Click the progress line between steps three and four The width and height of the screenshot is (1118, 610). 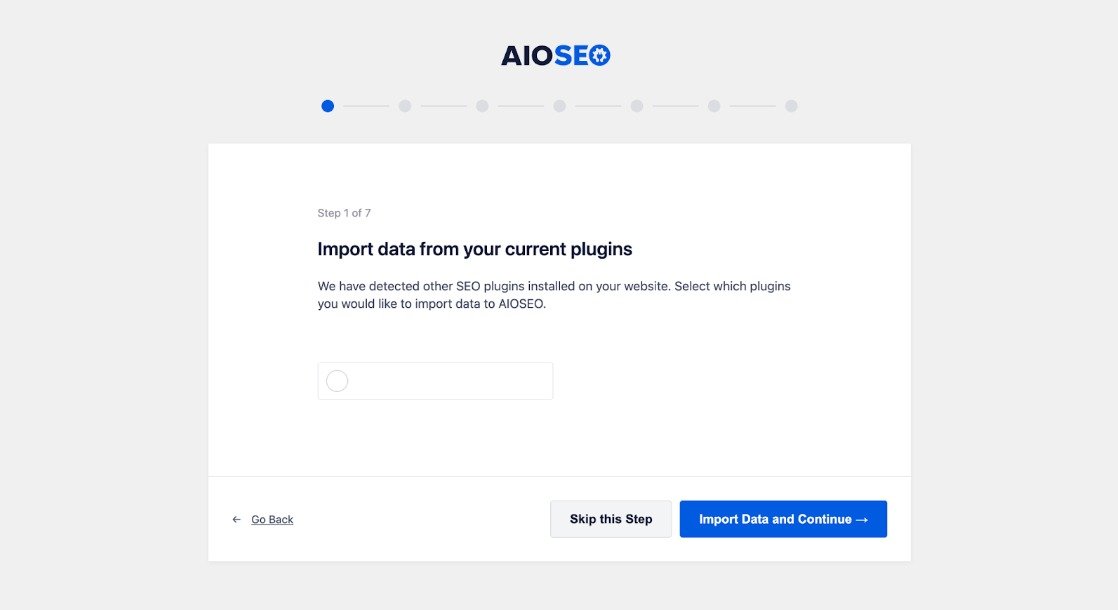[521, 106]
